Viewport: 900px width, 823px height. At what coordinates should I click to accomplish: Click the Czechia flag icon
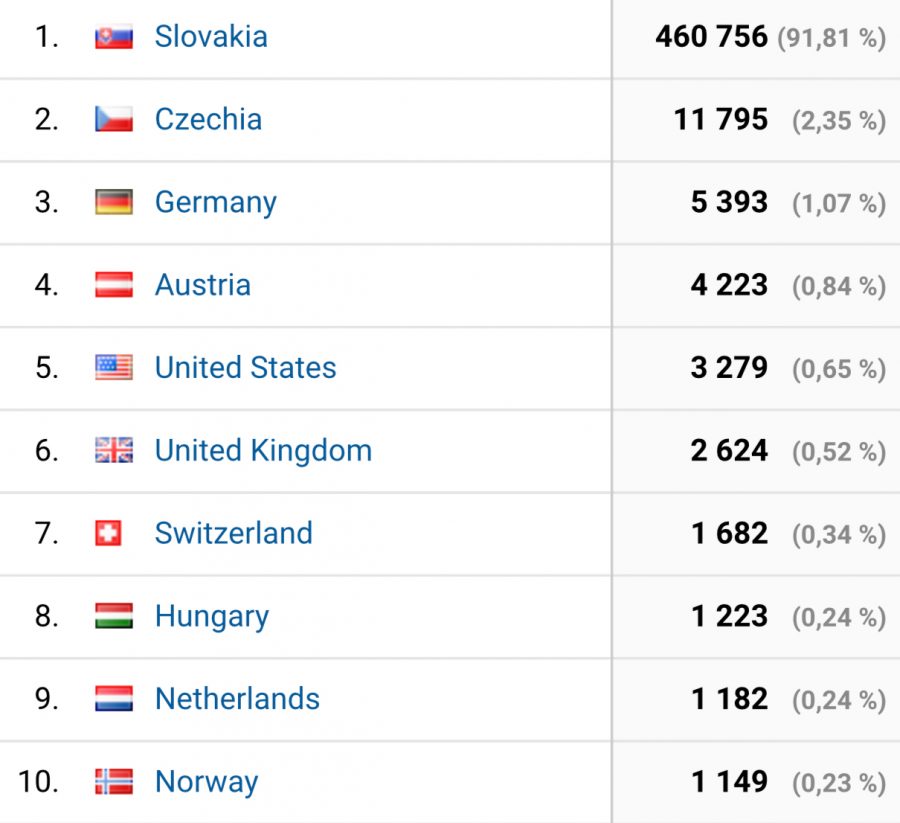coord(114,120)
